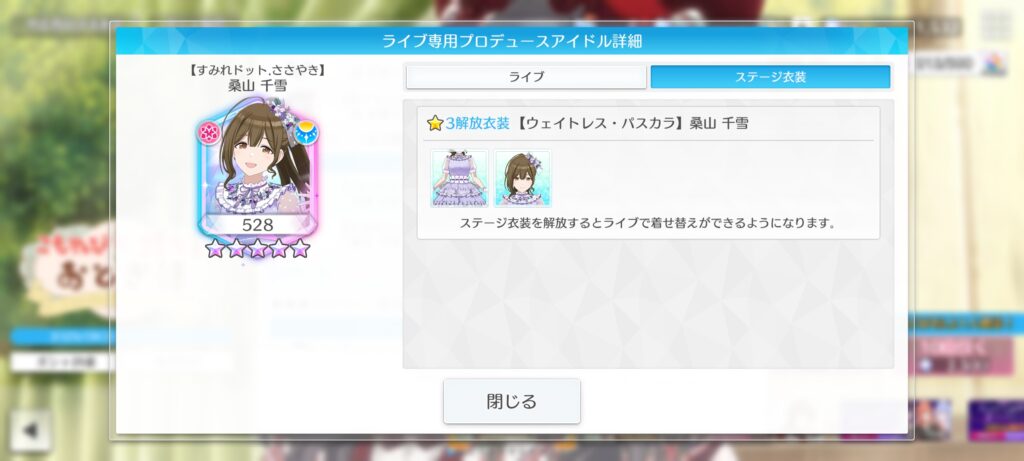Tap the middle purple rarity star

(x=257, y=248)
